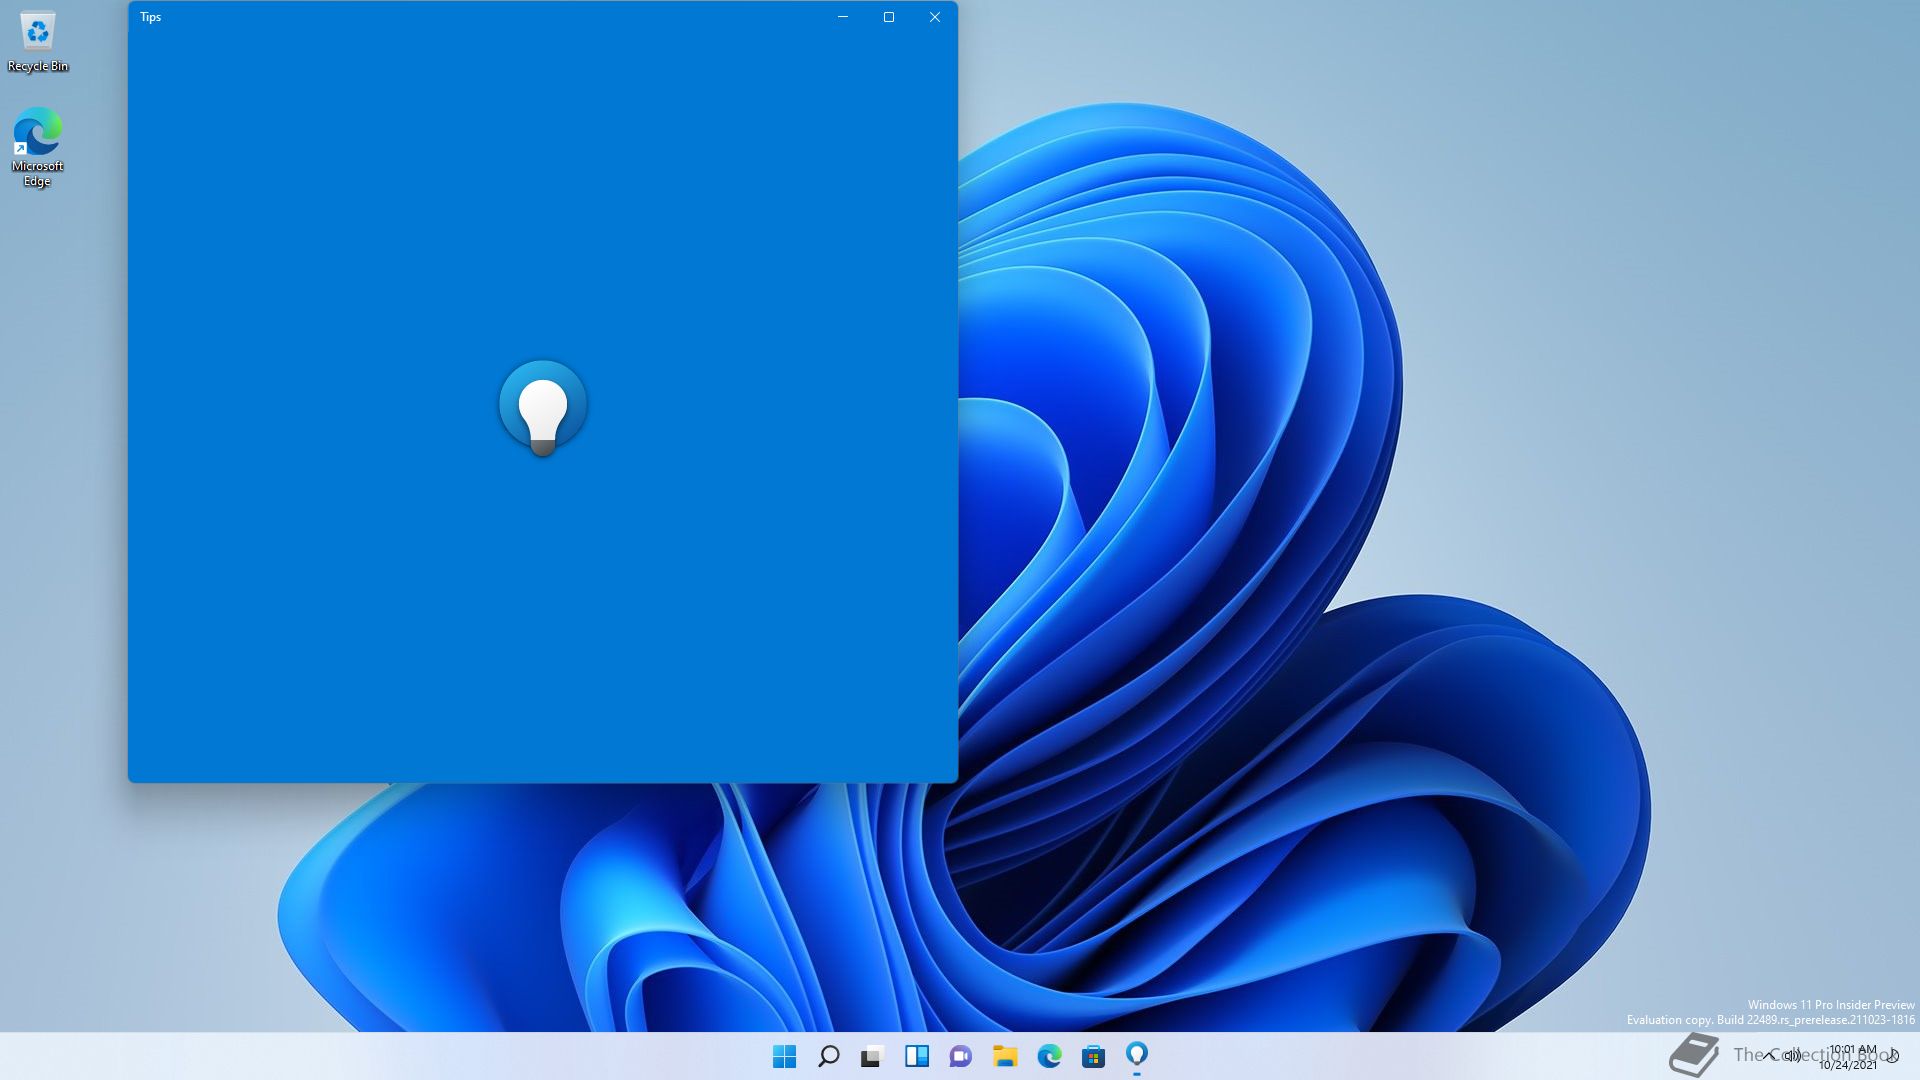Select the Microsoft Edge desktop shortcut
Screen dimensions: 1920x1080
(38, 146)
